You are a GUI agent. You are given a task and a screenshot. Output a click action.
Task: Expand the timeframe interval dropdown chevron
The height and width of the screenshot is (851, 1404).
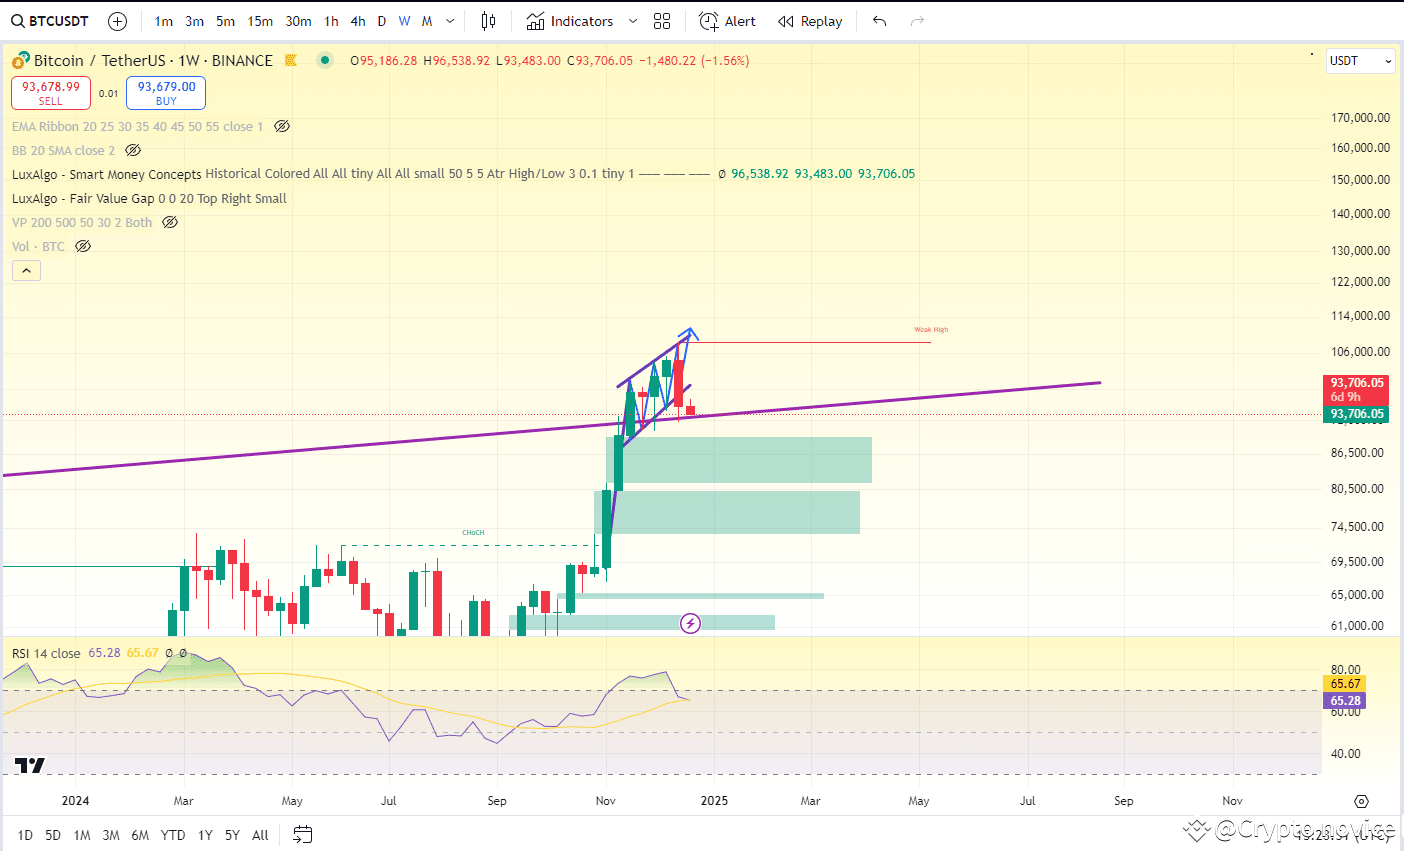450,21
